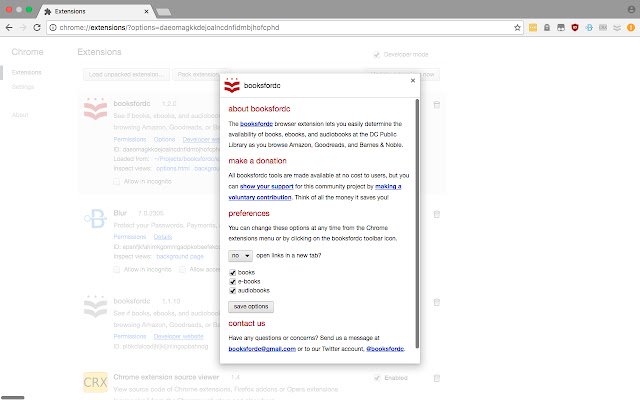
Task: Open Developer website link for booksfordc 1.1.10
Action: click(178, 337)
